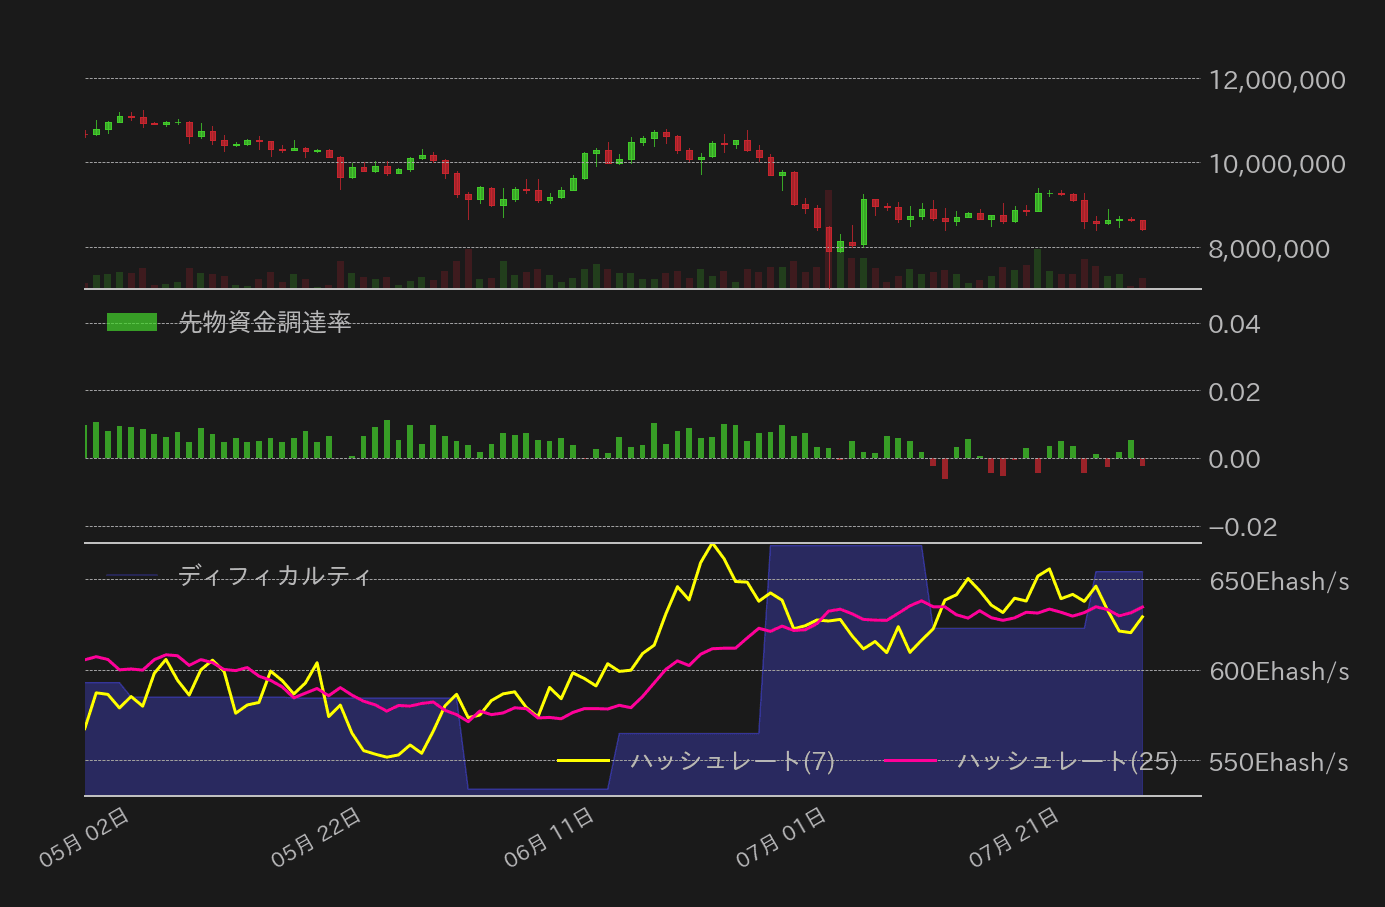1385x907 pixels.
Task: Hide the ハッシュレート(25) series via its label
Action: [1067, 761]
